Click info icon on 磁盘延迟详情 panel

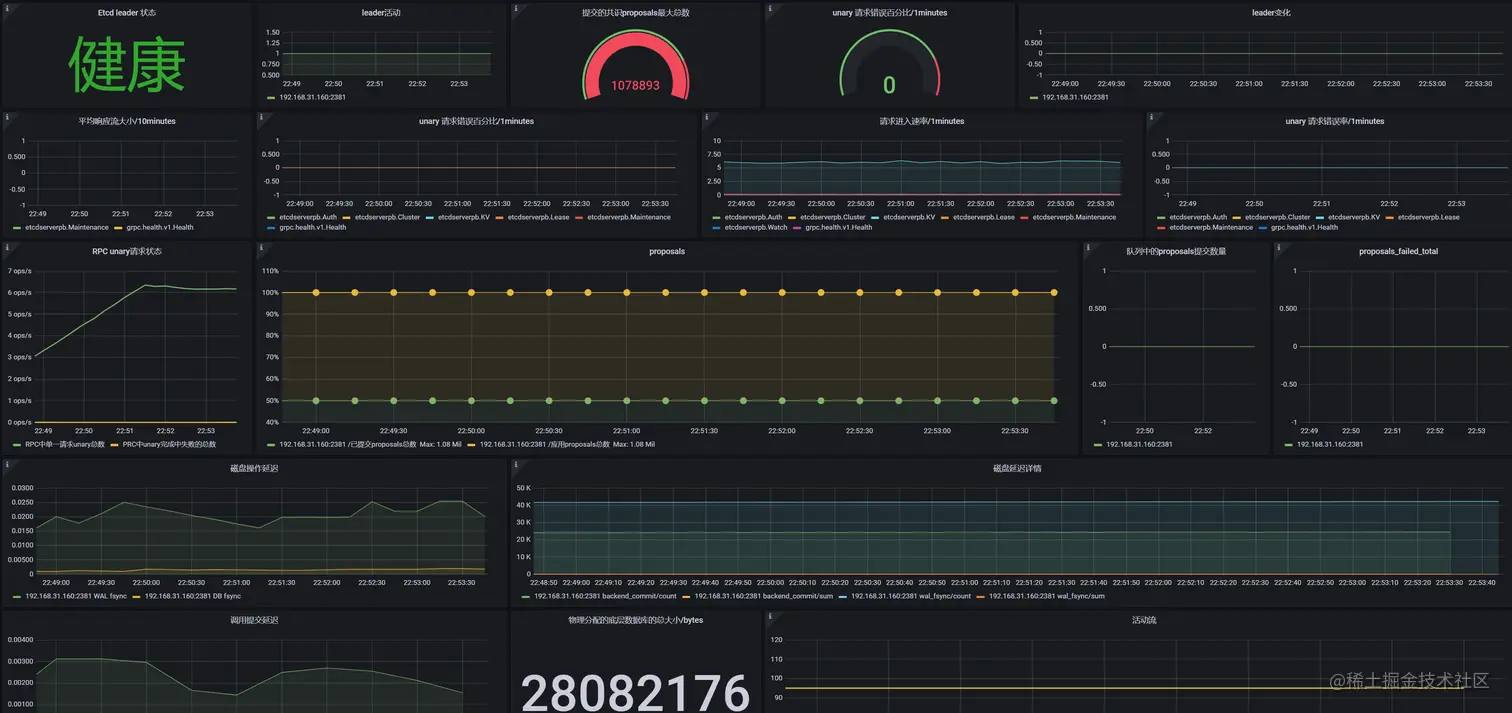tap(517, 464)
